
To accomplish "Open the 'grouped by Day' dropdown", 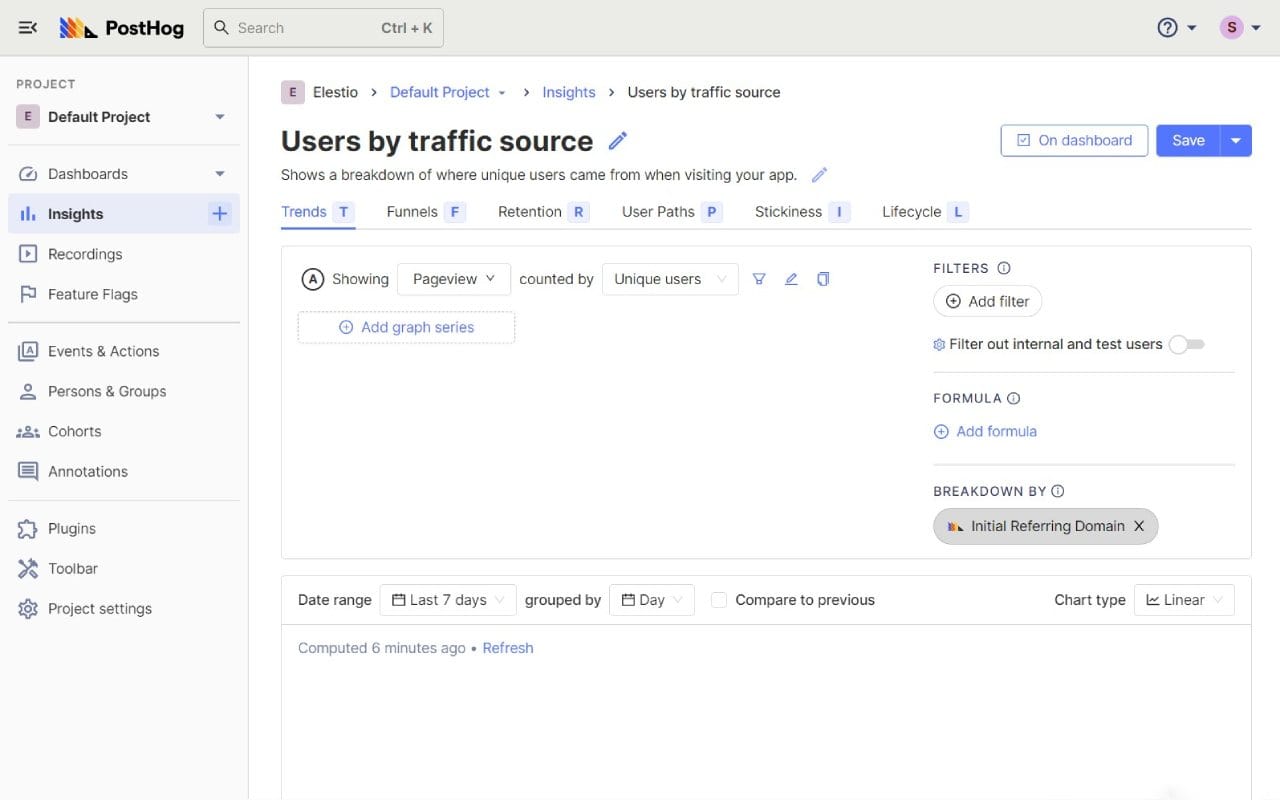I will click(651, 599).
